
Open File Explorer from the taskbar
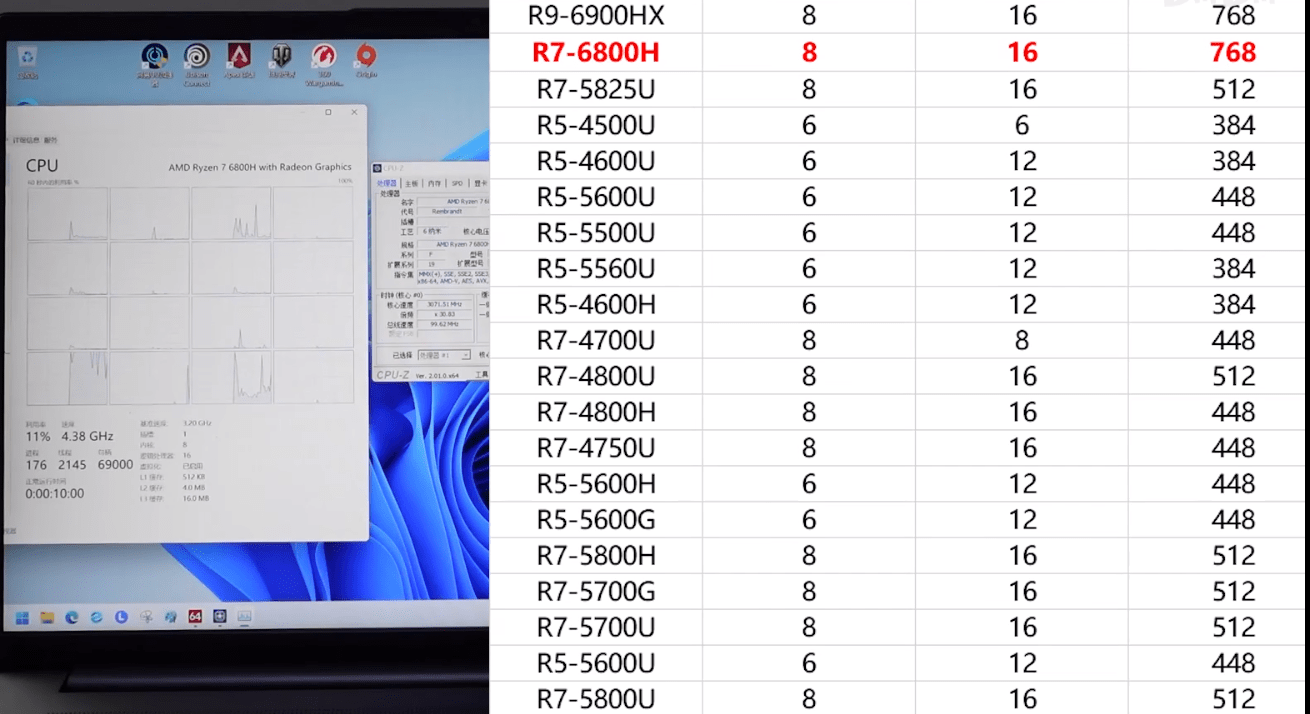click(47, 616)
